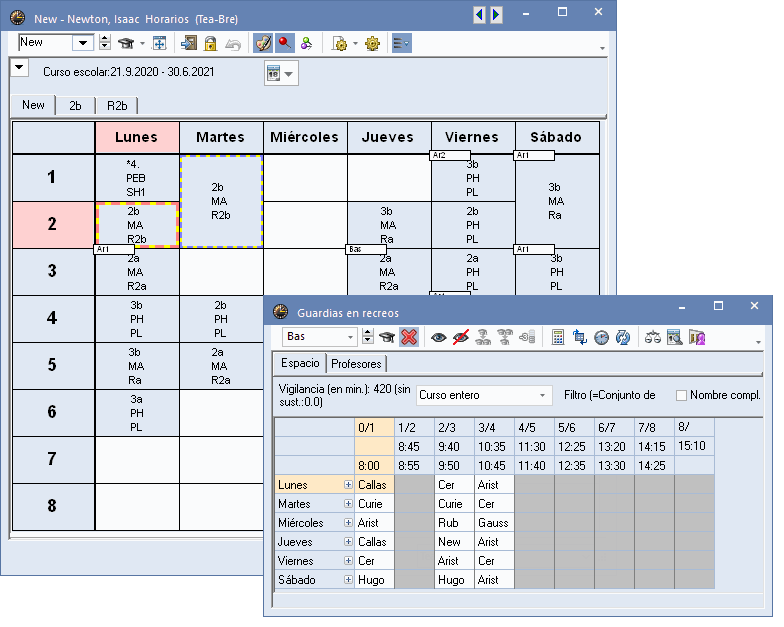This screenshot has height=627, width=784.
Task: Click the balance scales icon
Action: coord(652,338)
